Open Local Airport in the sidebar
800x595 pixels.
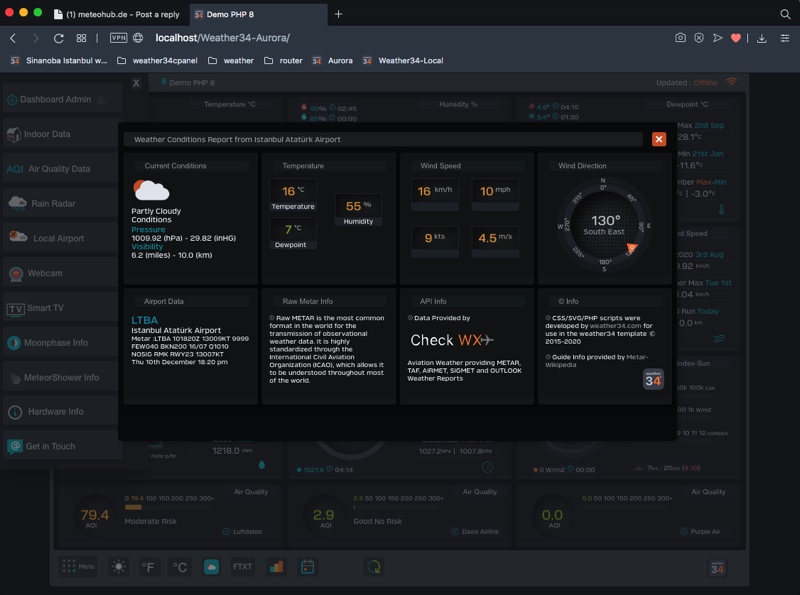pos(62,238)
